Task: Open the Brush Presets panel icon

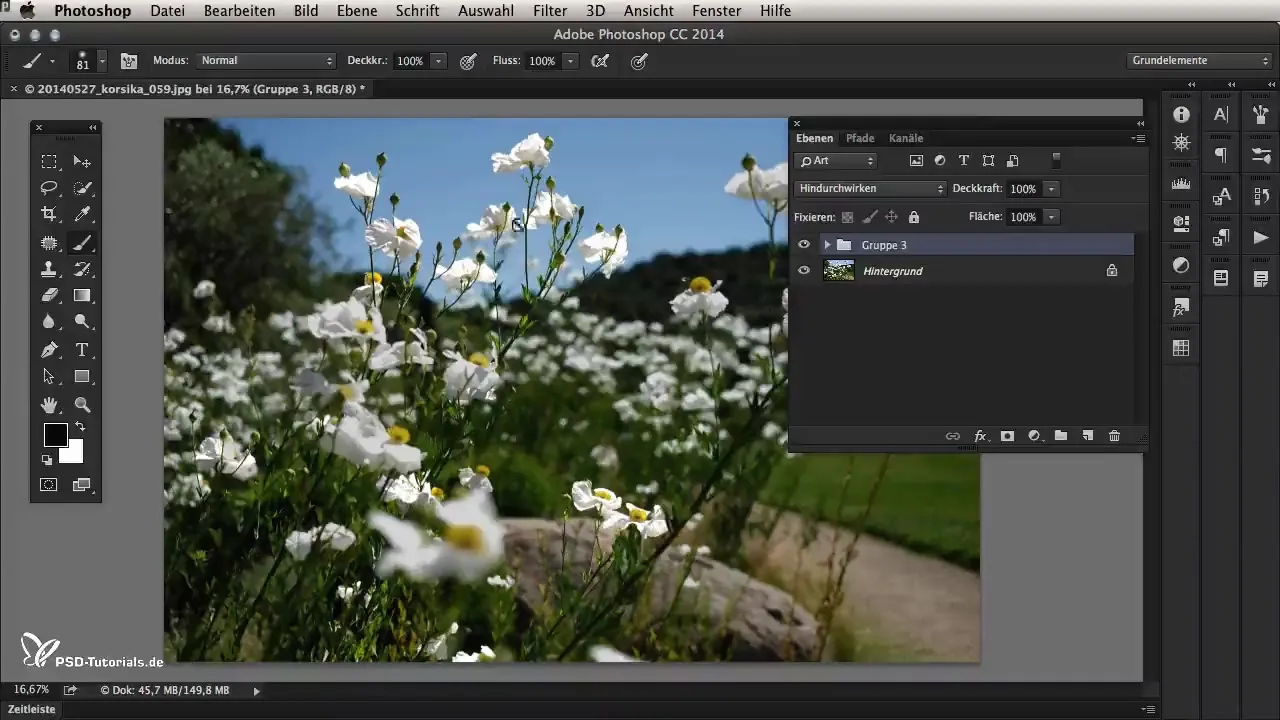Action: pos(1260,155)
